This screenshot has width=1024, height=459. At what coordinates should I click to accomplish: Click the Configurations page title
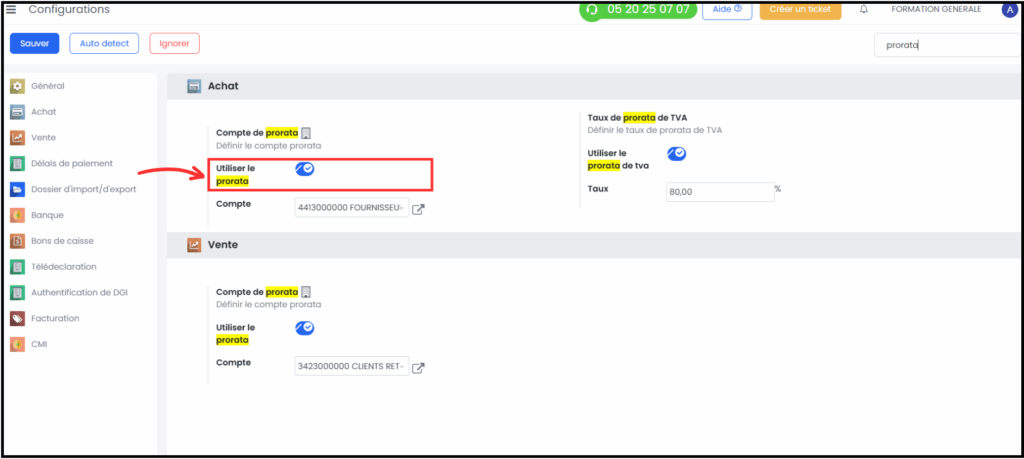coord(69,10)
